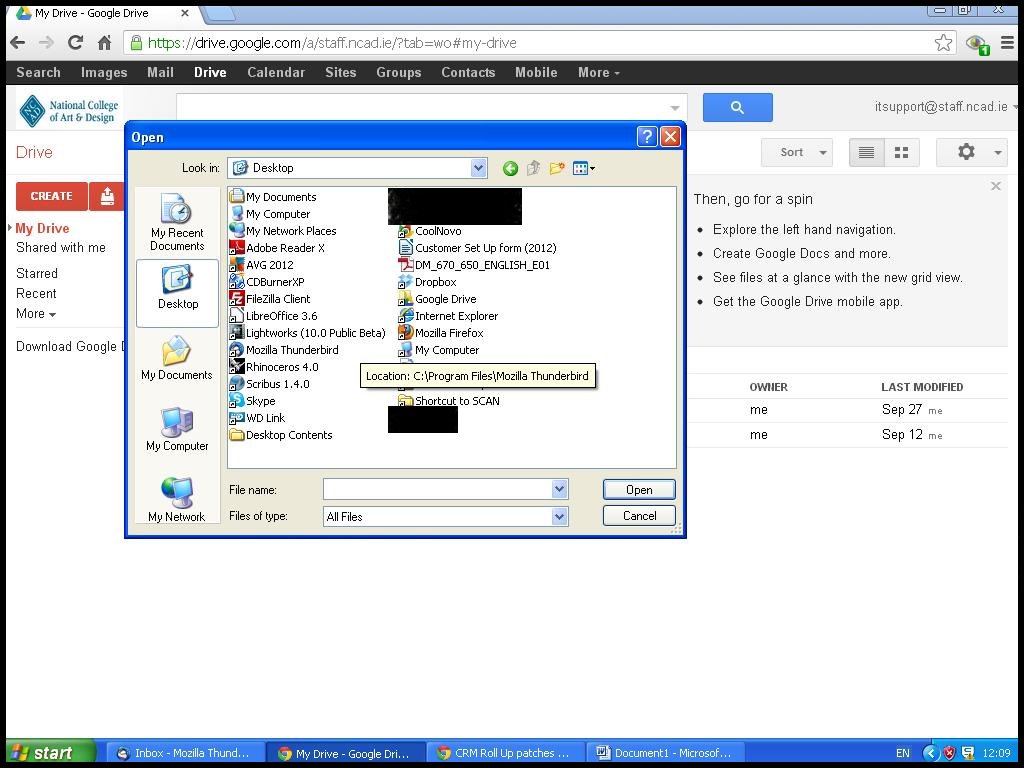Select My Network Places in file list
The height and width of the screenshot is (768, 1024).
point(283,231)
